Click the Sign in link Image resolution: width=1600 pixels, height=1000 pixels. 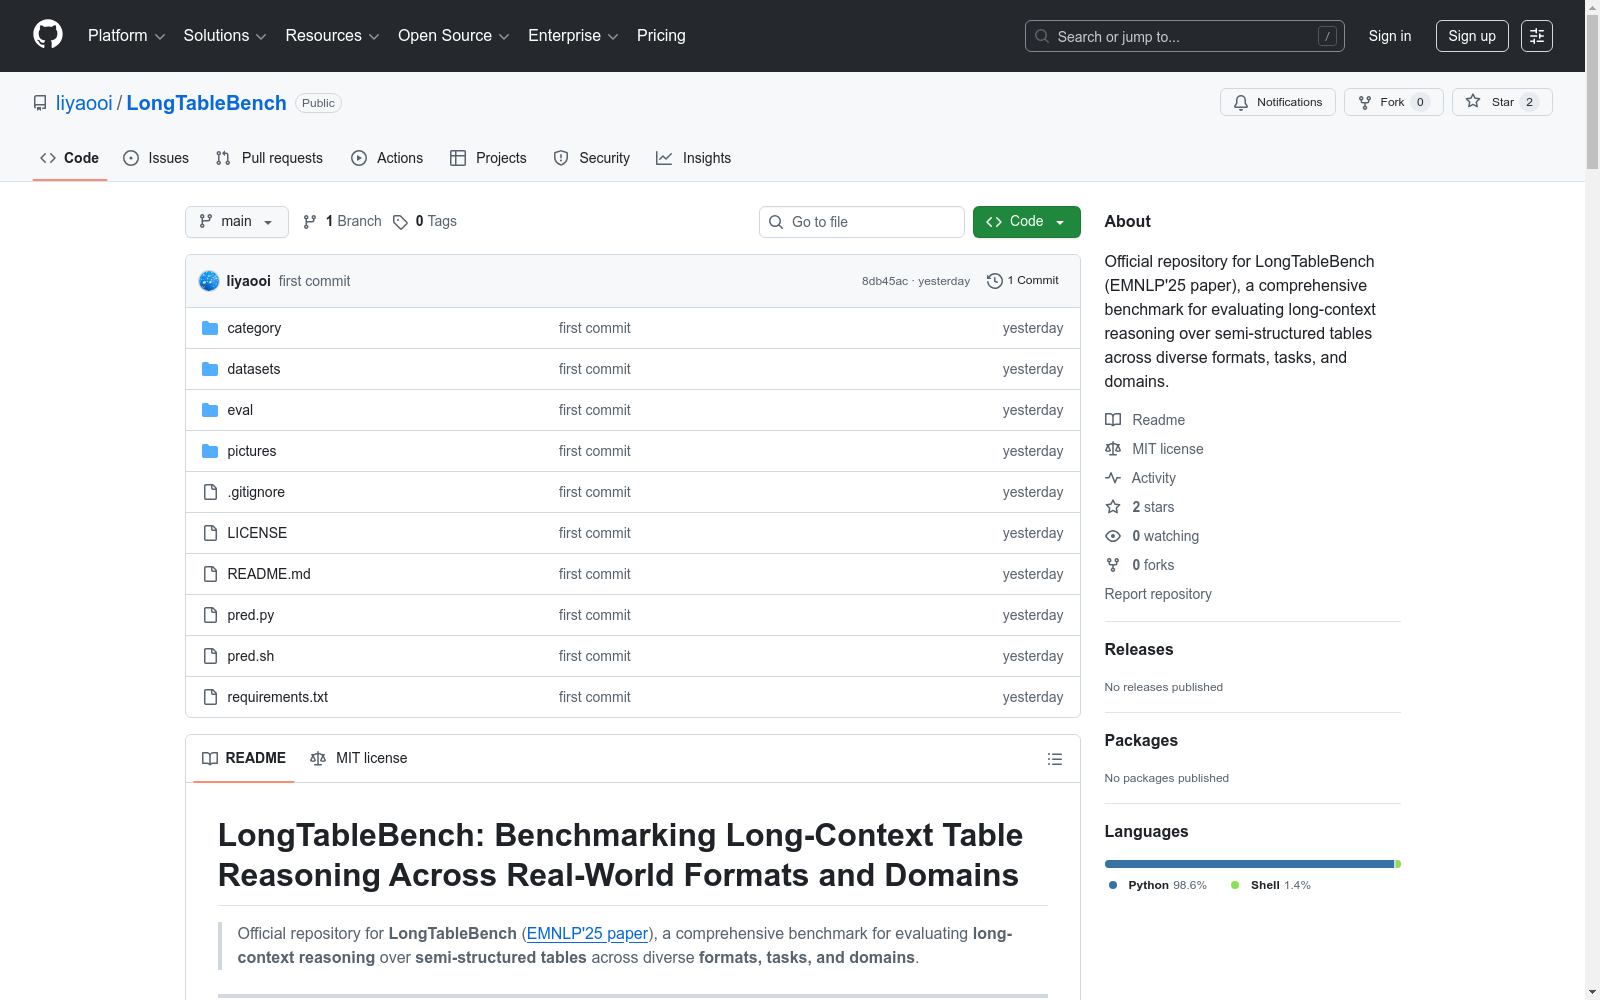pyautogui.click(x=1390, y=36)
